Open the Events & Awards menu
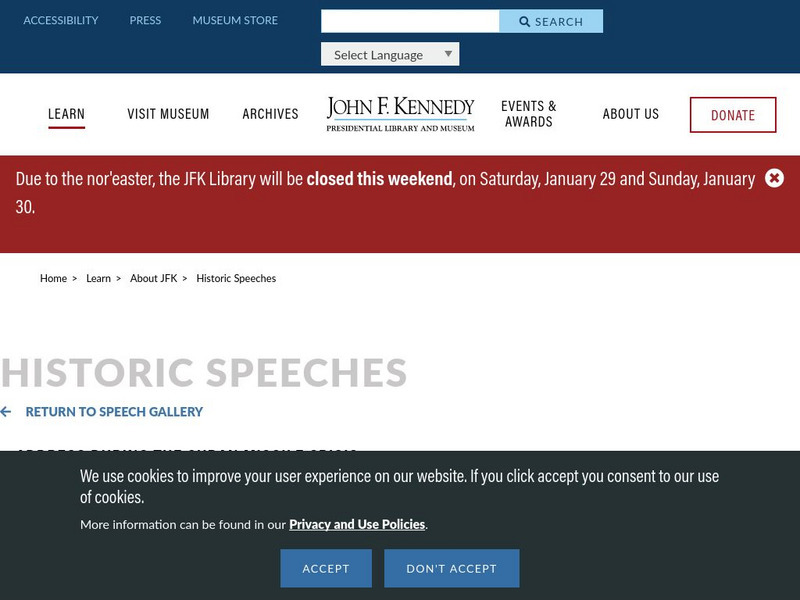800x600 pixels. coord(529,114)
